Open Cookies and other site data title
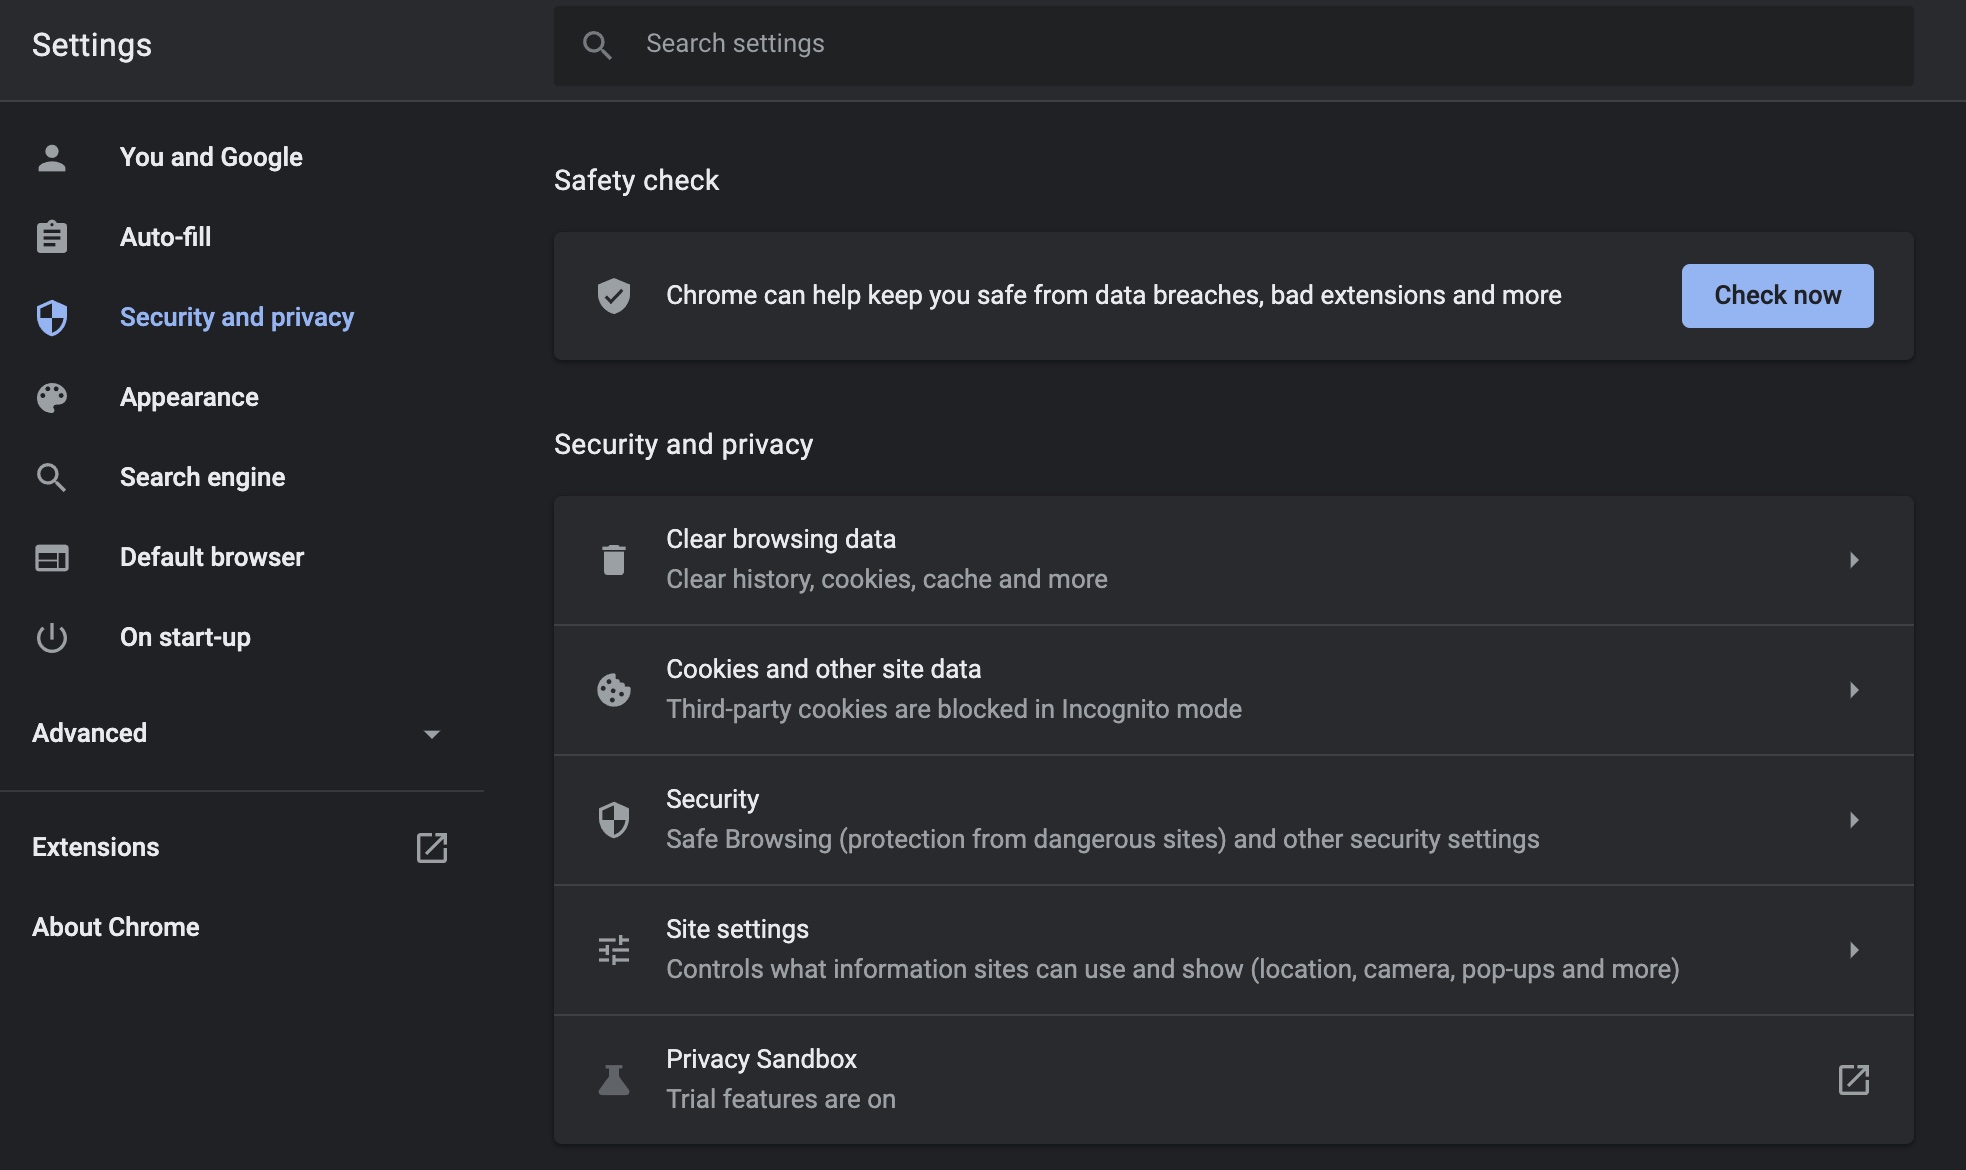Screen dimensions: 1966x1170 pos(823,669)
